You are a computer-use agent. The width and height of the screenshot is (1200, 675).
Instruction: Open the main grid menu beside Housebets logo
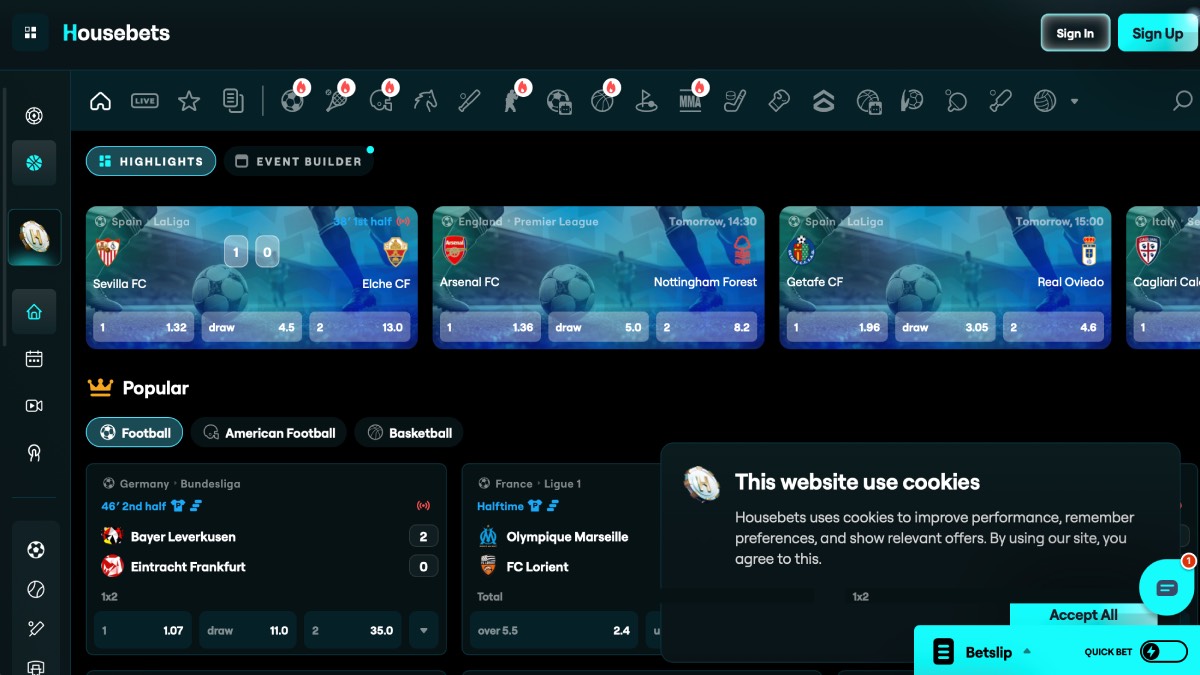(30, 33)
